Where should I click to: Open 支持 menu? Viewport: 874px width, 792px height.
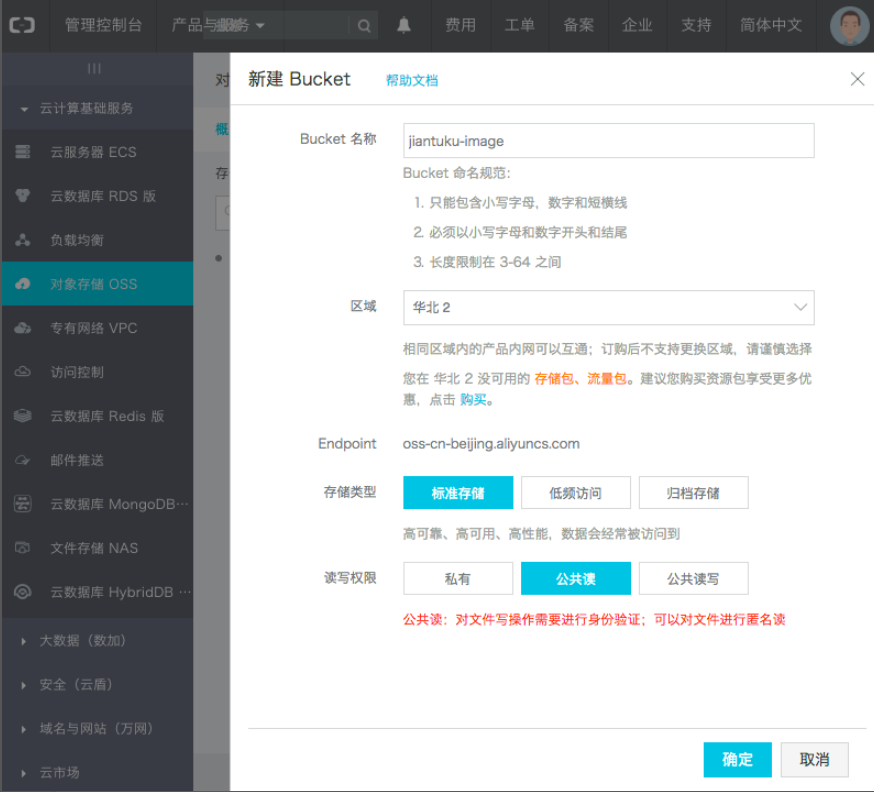point(696,25)
